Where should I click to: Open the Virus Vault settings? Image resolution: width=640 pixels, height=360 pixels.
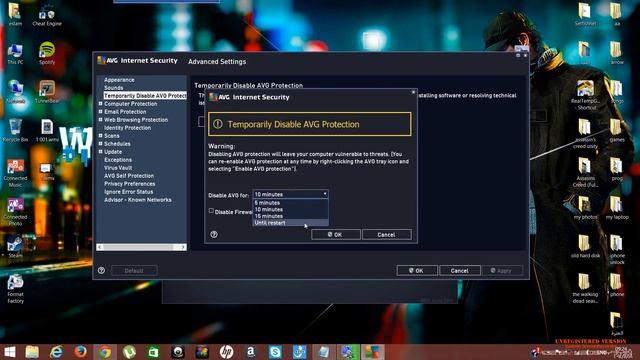[x=118, y=168]
